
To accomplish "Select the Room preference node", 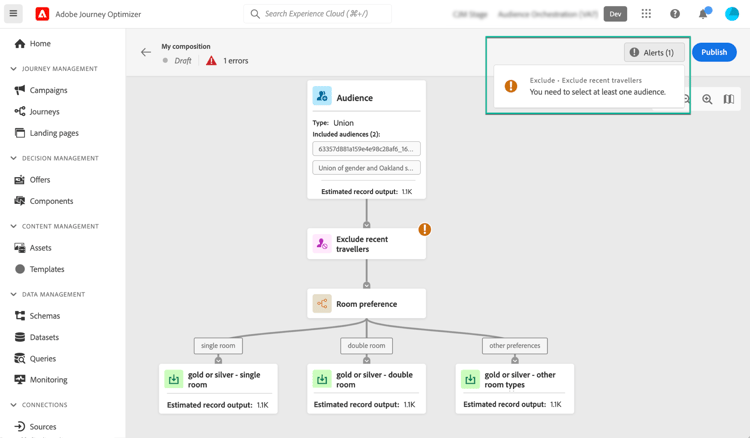I will (x=366, y=304).
